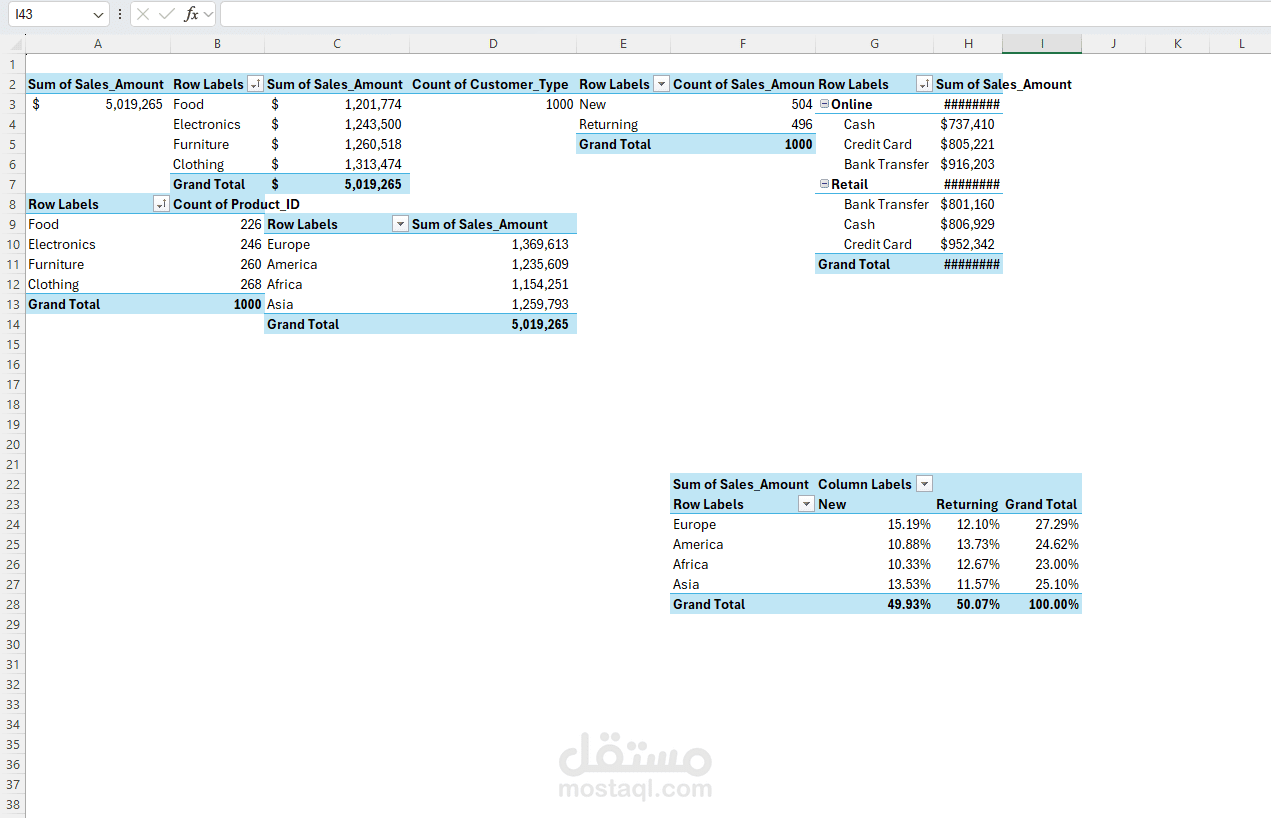Open Row Labels filter for Count of Product_ID
The height and width of the screenshot is (818, 1271).
point(161,205)
